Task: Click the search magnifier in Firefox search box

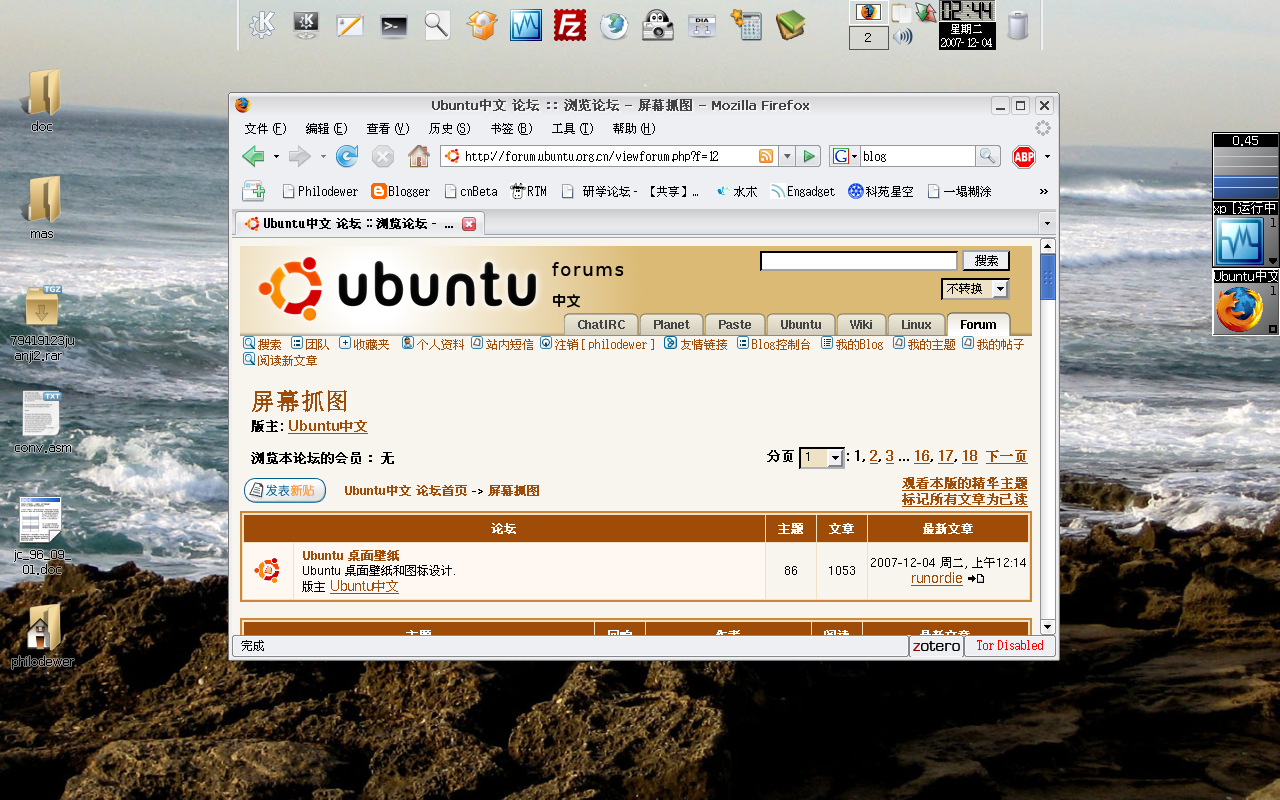Action: click(988, 156)
